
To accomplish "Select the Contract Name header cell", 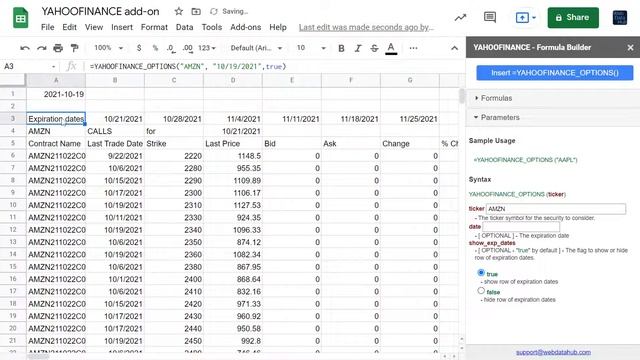I will 56,144.
